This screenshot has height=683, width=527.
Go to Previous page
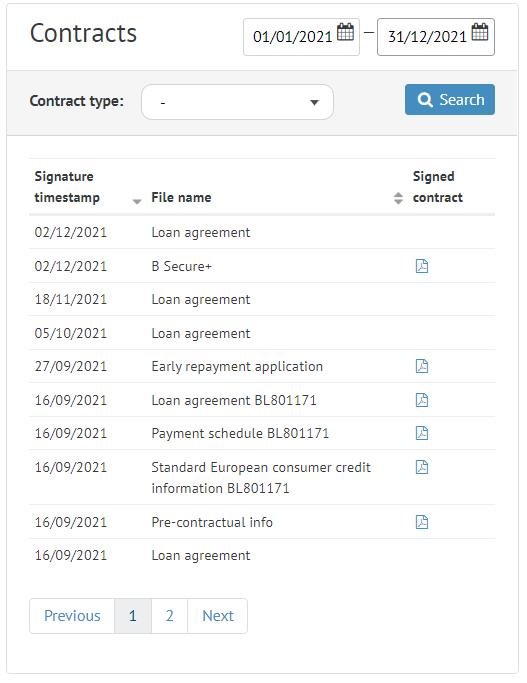[x=72, y=615]
